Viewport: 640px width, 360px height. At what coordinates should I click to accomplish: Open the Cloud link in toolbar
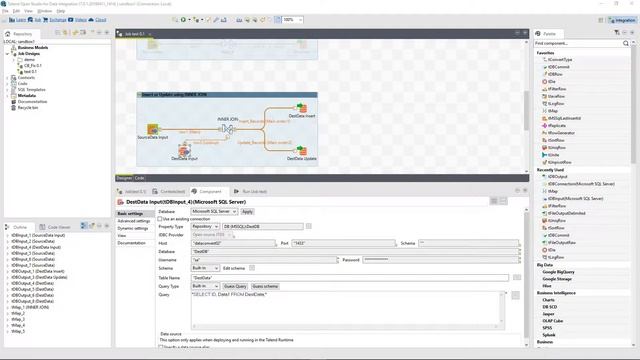98,20
